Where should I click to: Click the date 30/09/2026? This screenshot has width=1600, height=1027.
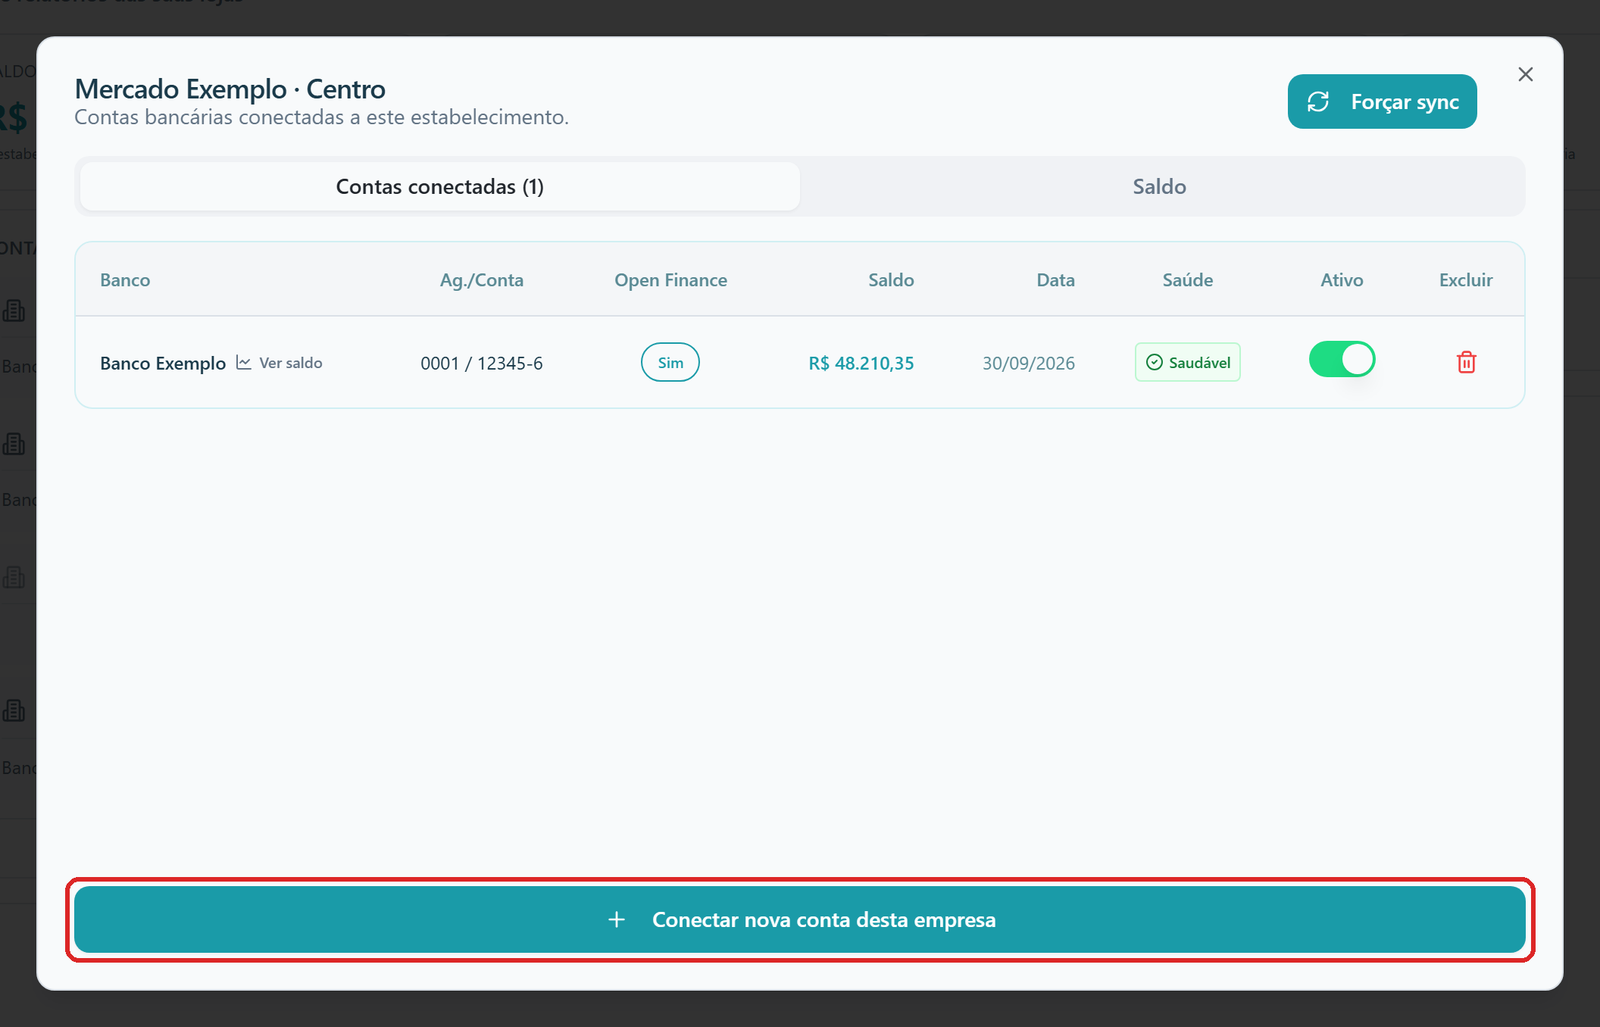(x=1028, y=363)
